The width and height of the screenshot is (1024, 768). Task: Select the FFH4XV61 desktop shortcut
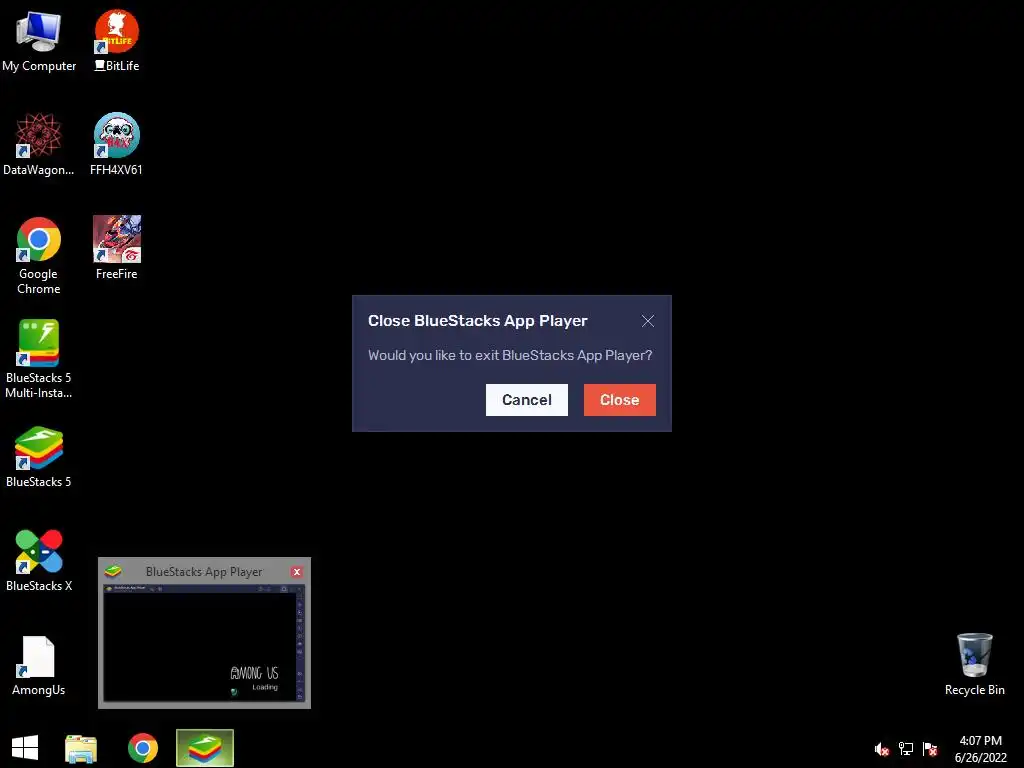(x=116, y=144)
